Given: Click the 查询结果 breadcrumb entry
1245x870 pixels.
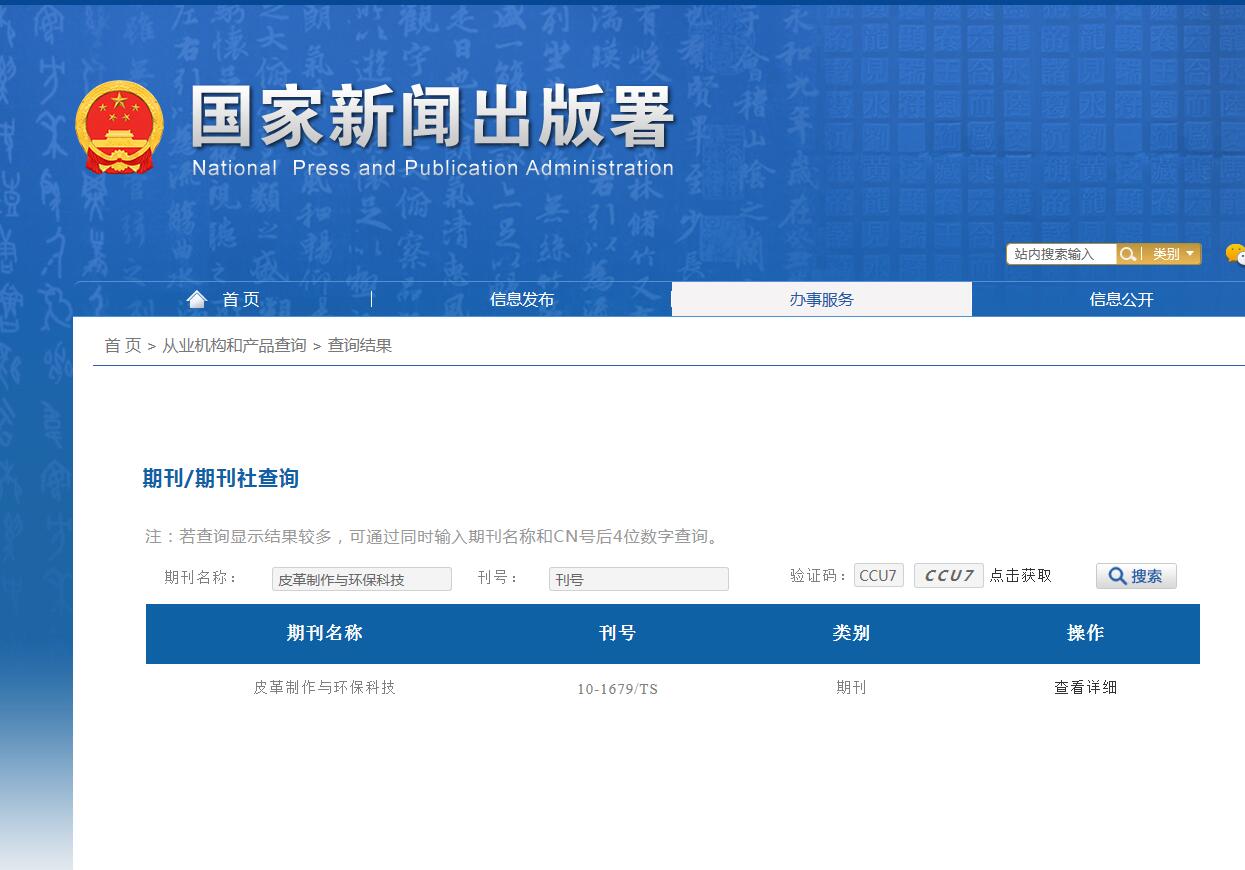Looking at the screenshot, I should (x=360, y=344).
